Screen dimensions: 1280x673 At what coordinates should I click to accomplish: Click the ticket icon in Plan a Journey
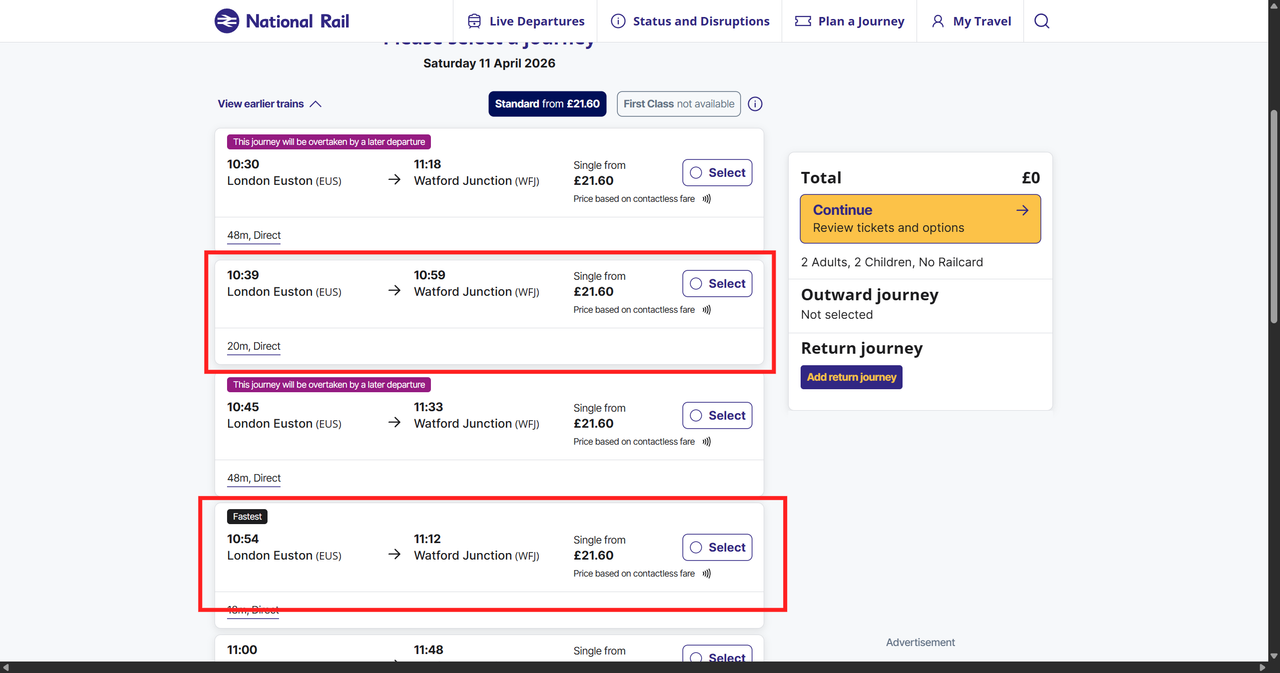click(x=803, y=21)
